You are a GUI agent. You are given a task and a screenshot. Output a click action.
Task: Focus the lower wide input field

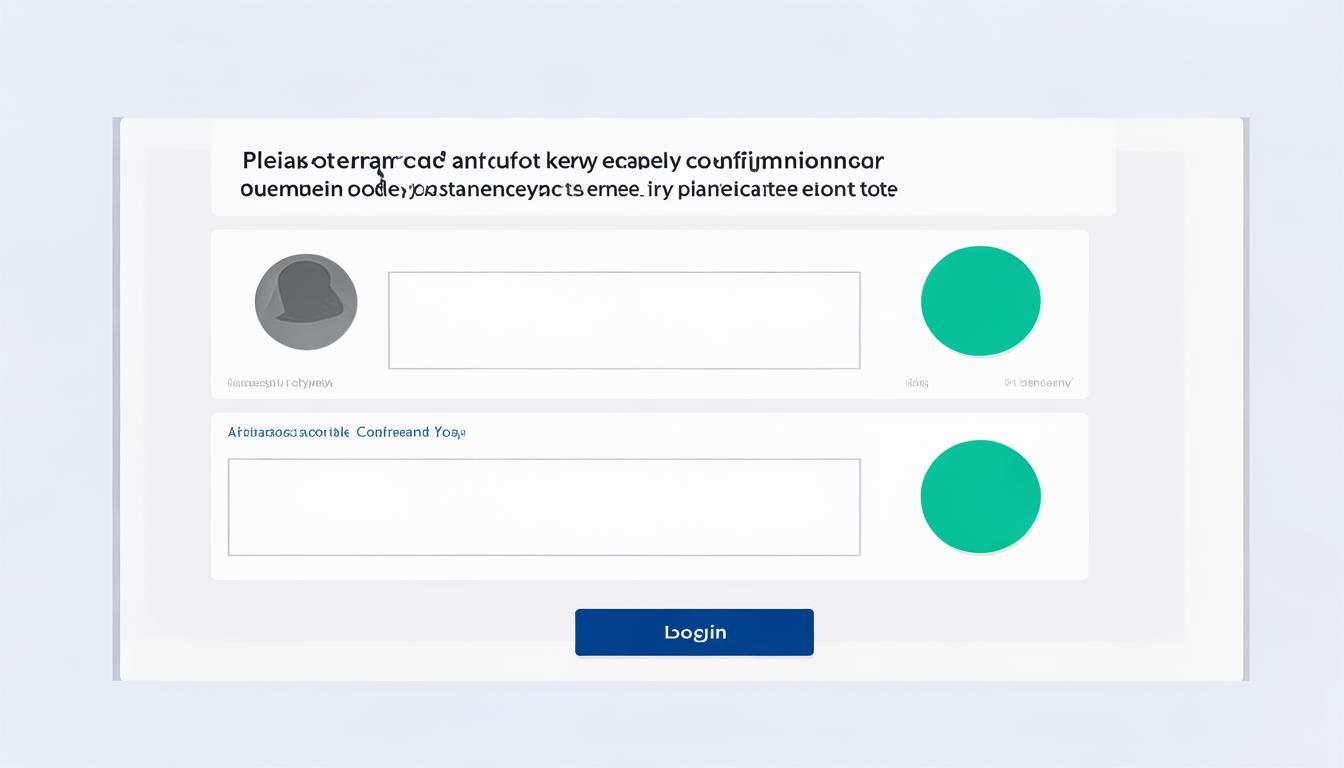(x=544, y=507)
